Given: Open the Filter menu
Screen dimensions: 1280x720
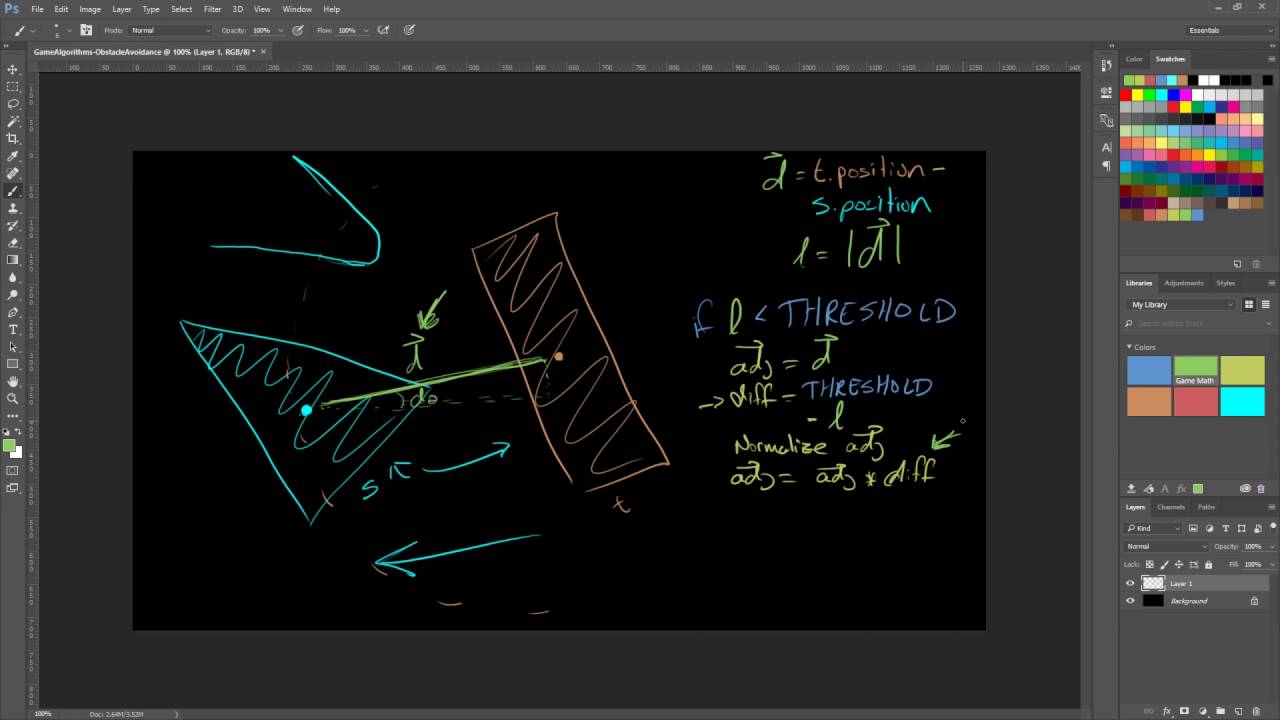Looking at the screenshot, I should [x=212, y=9].
